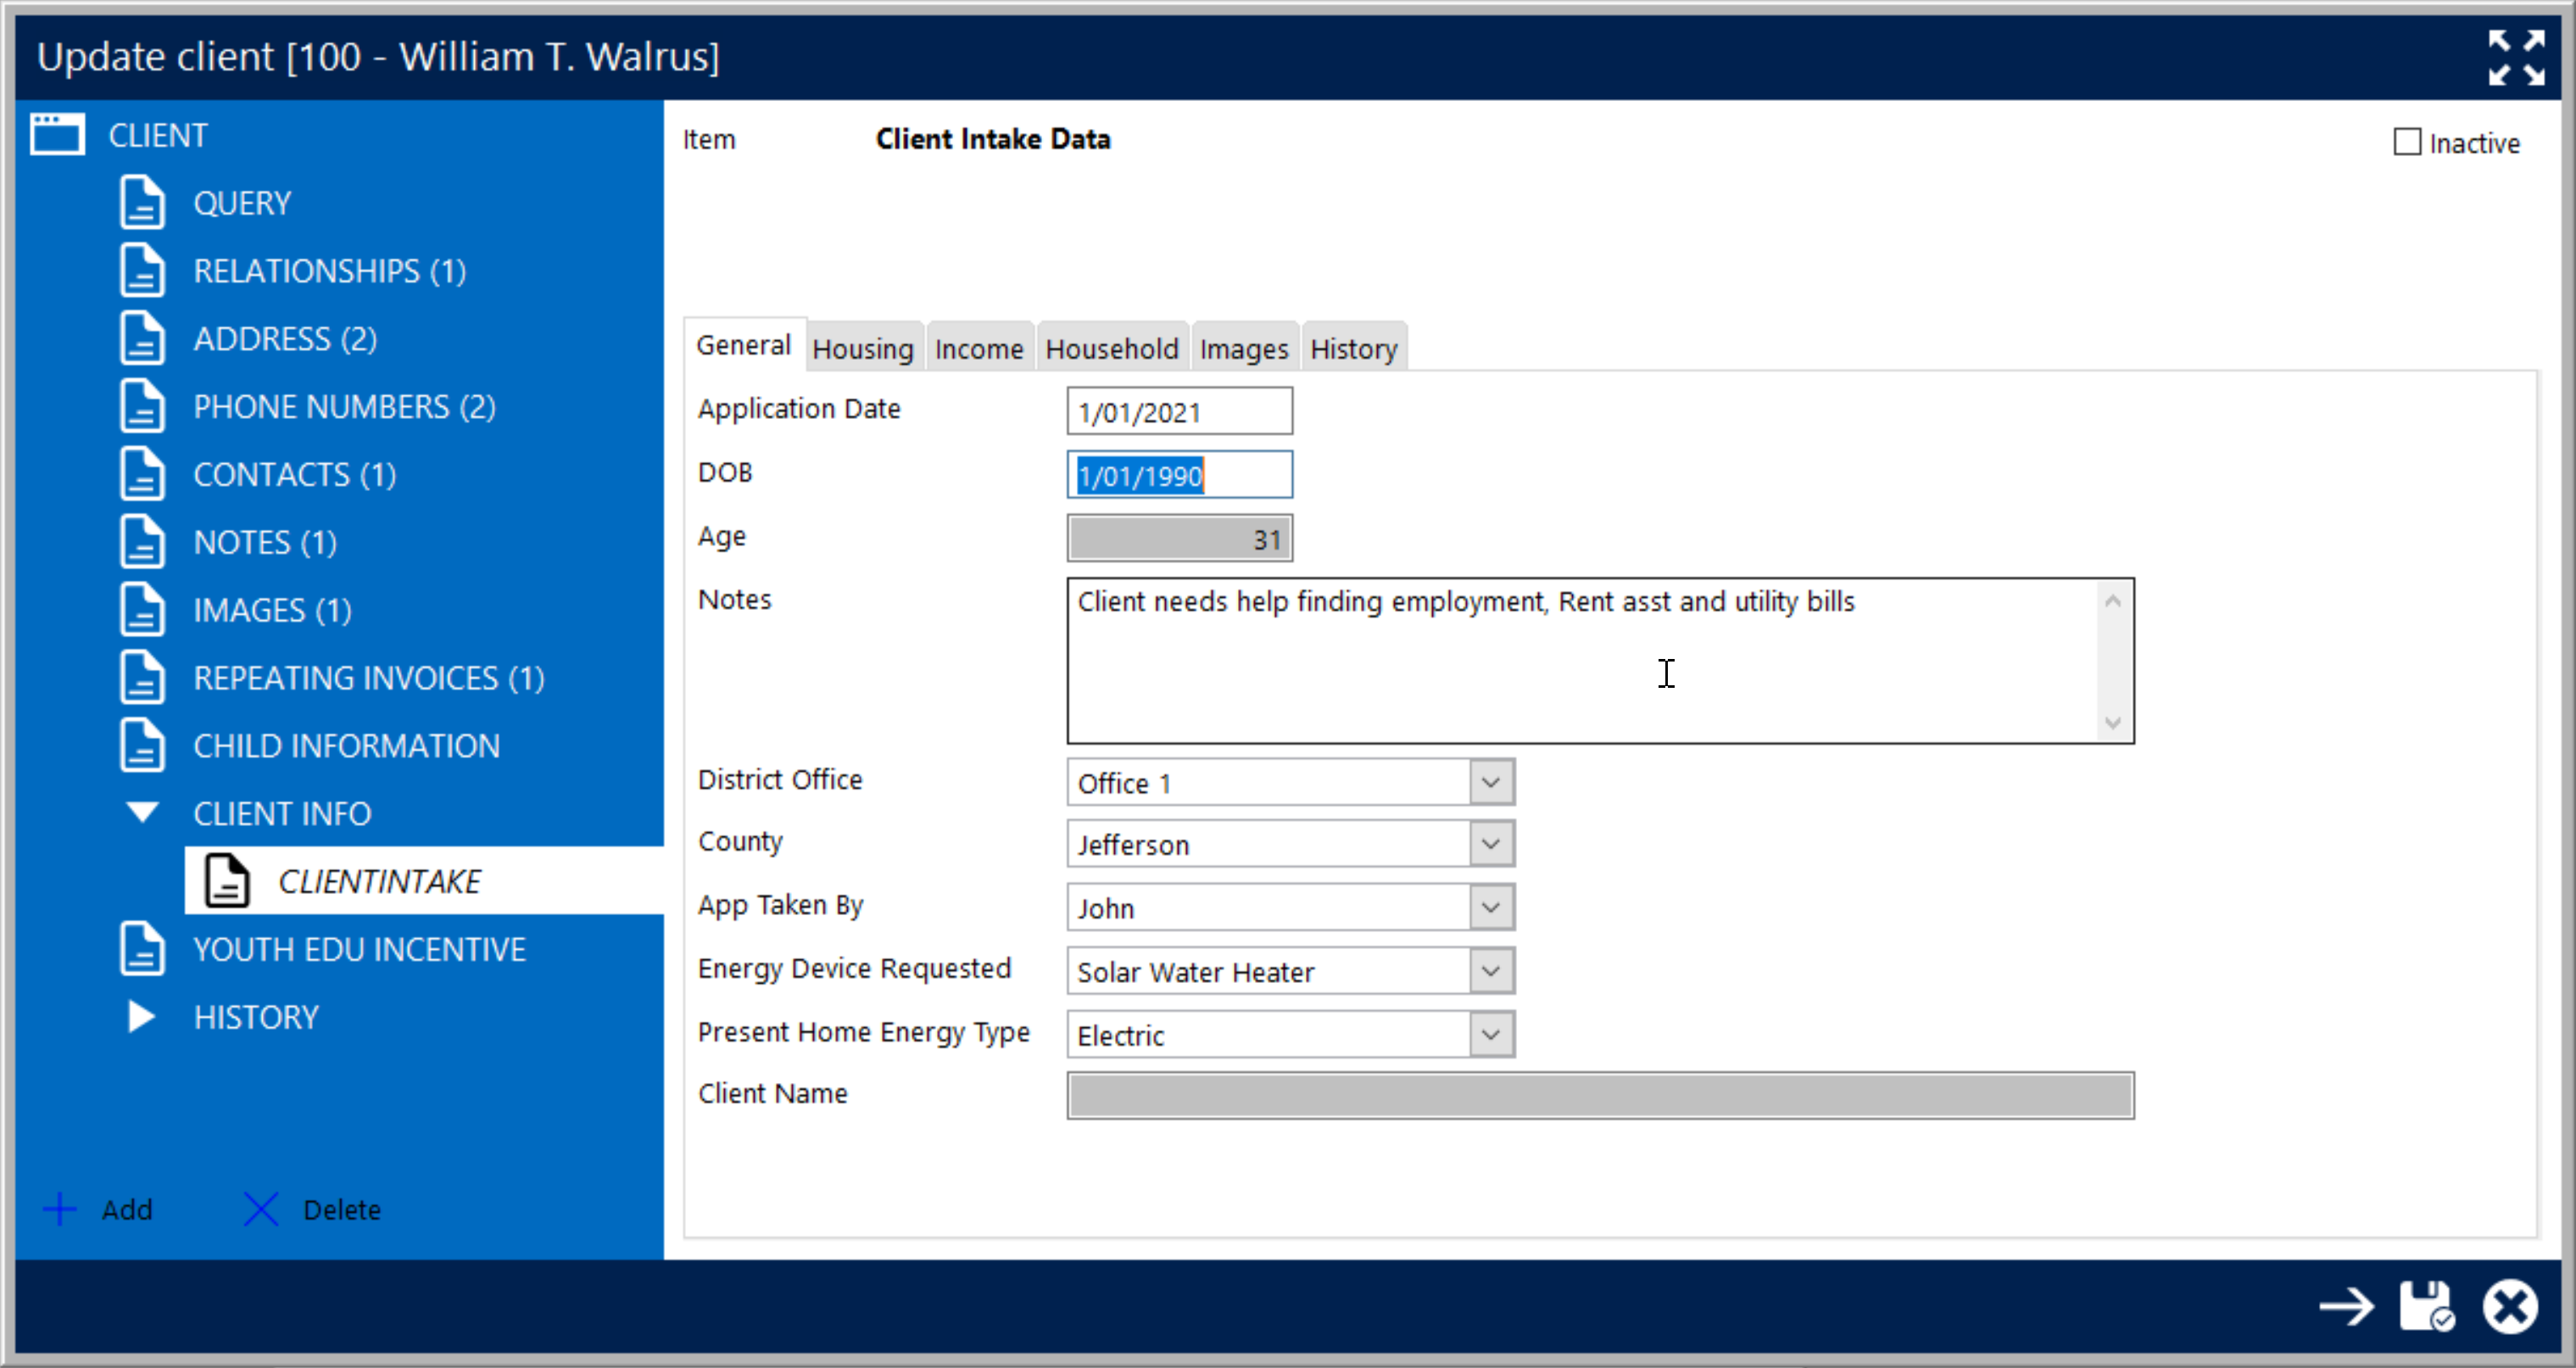Click the CLIENT window icon in sidebar
2576x1368 pixels.
tap(57, 134)
